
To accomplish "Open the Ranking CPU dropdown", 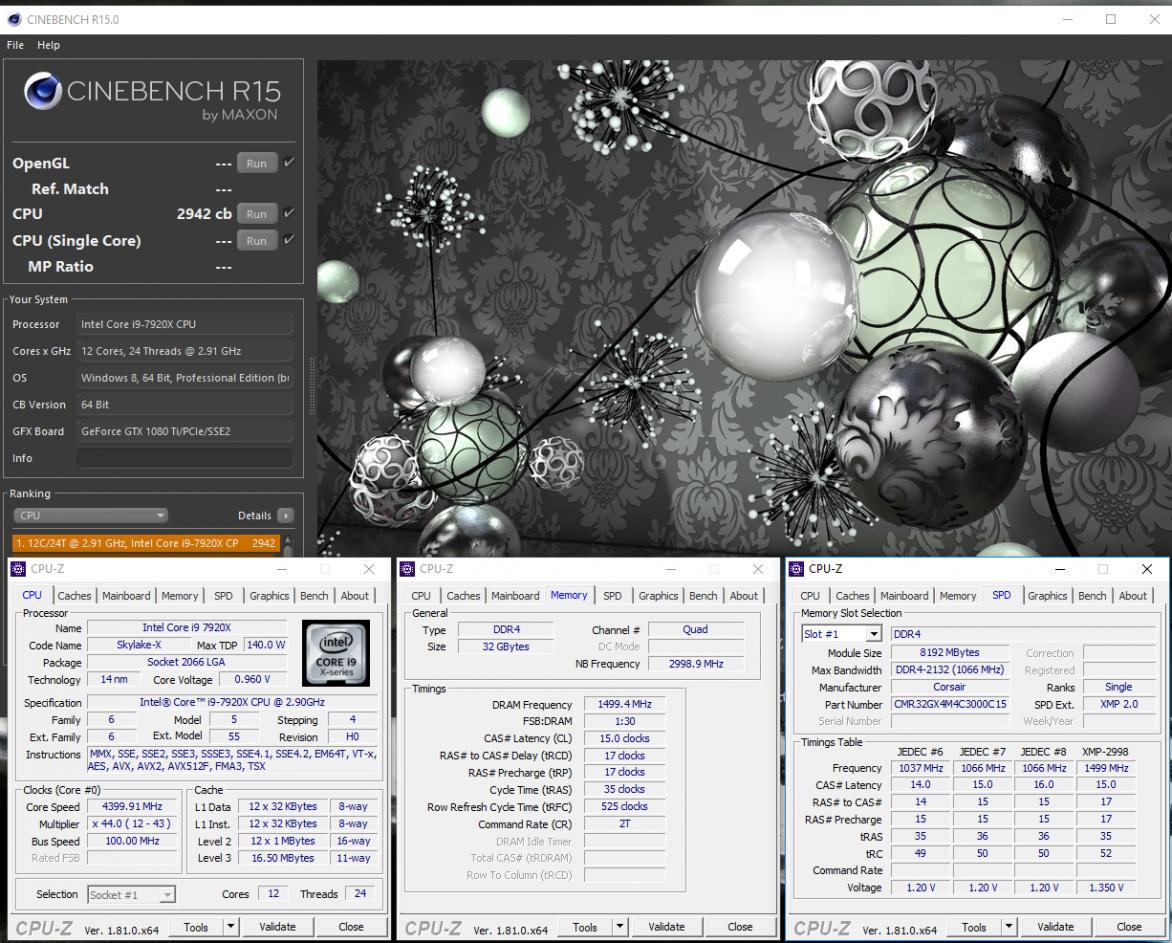I will (x=91, y=516).
